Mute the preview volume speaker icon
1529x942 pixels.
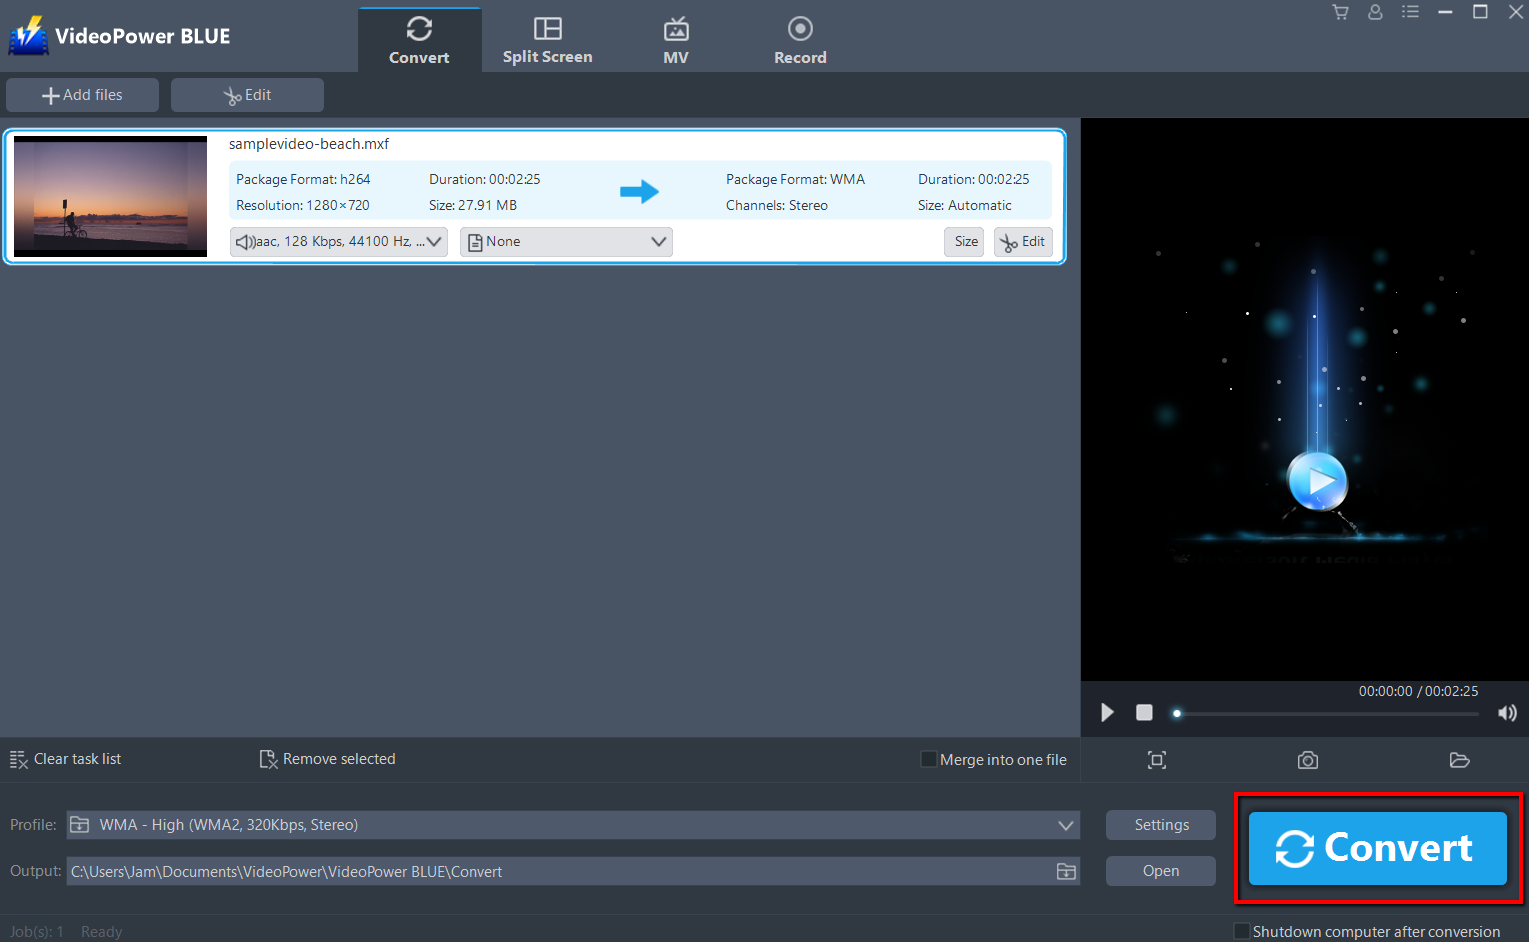pos(1507,713)
